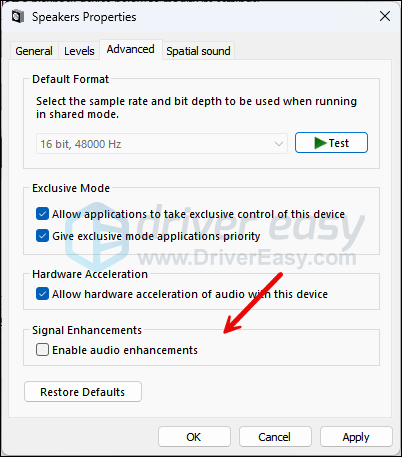The height and width of the screenshot is (457, 402).
Task: Go to the Spatial sound tab
Action: pos(198,51)
